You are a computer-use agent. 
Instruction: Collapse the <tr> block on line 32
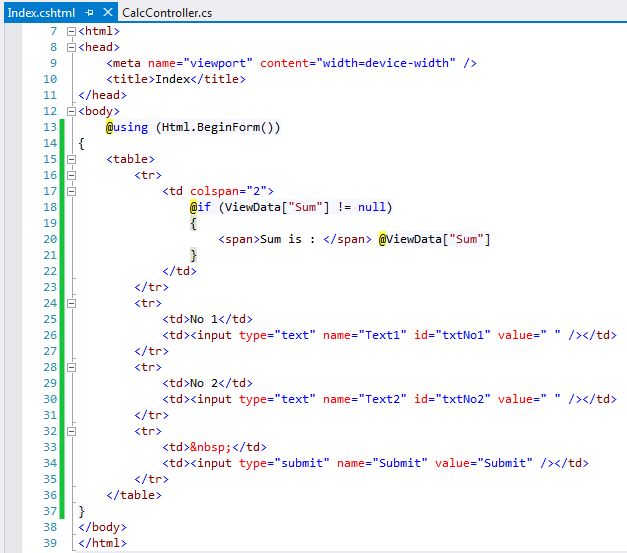click(x=71, y=431)
